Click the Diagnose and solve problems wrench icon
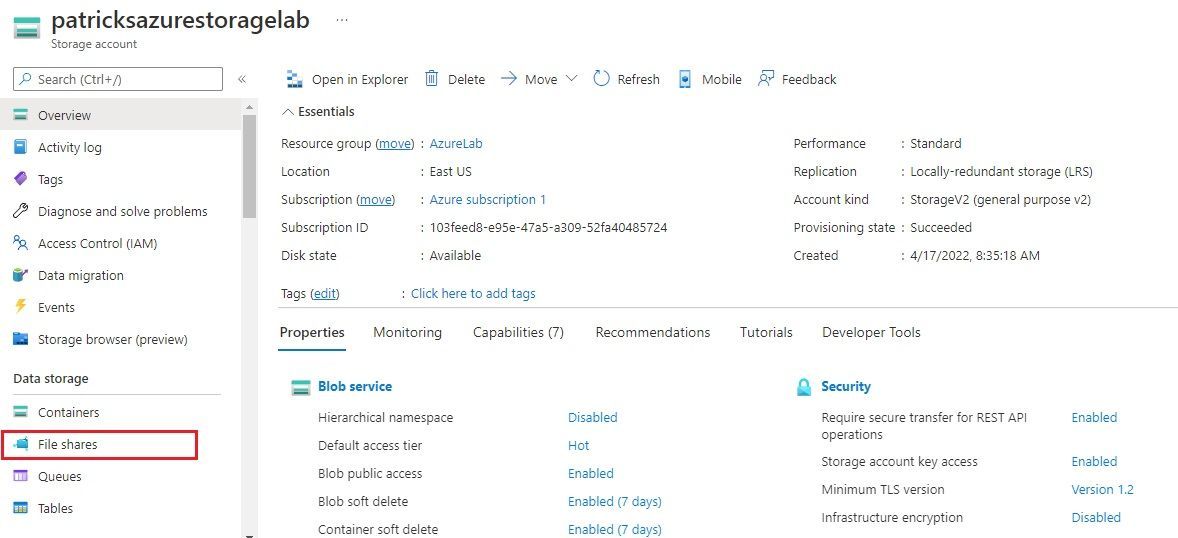The height and width of the screenshot is (538, 1178). pos(21,211)
